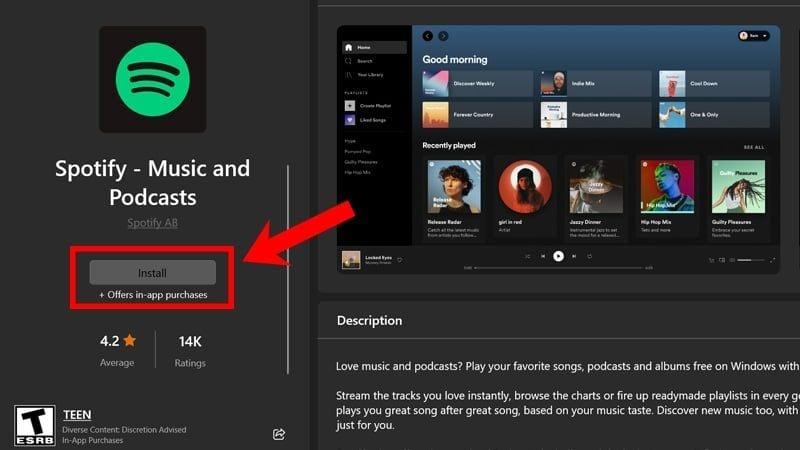Click 'In-App Purchases' under TEEN rating
Viewport: 800px width, 450px height.
tap(92, 440)
